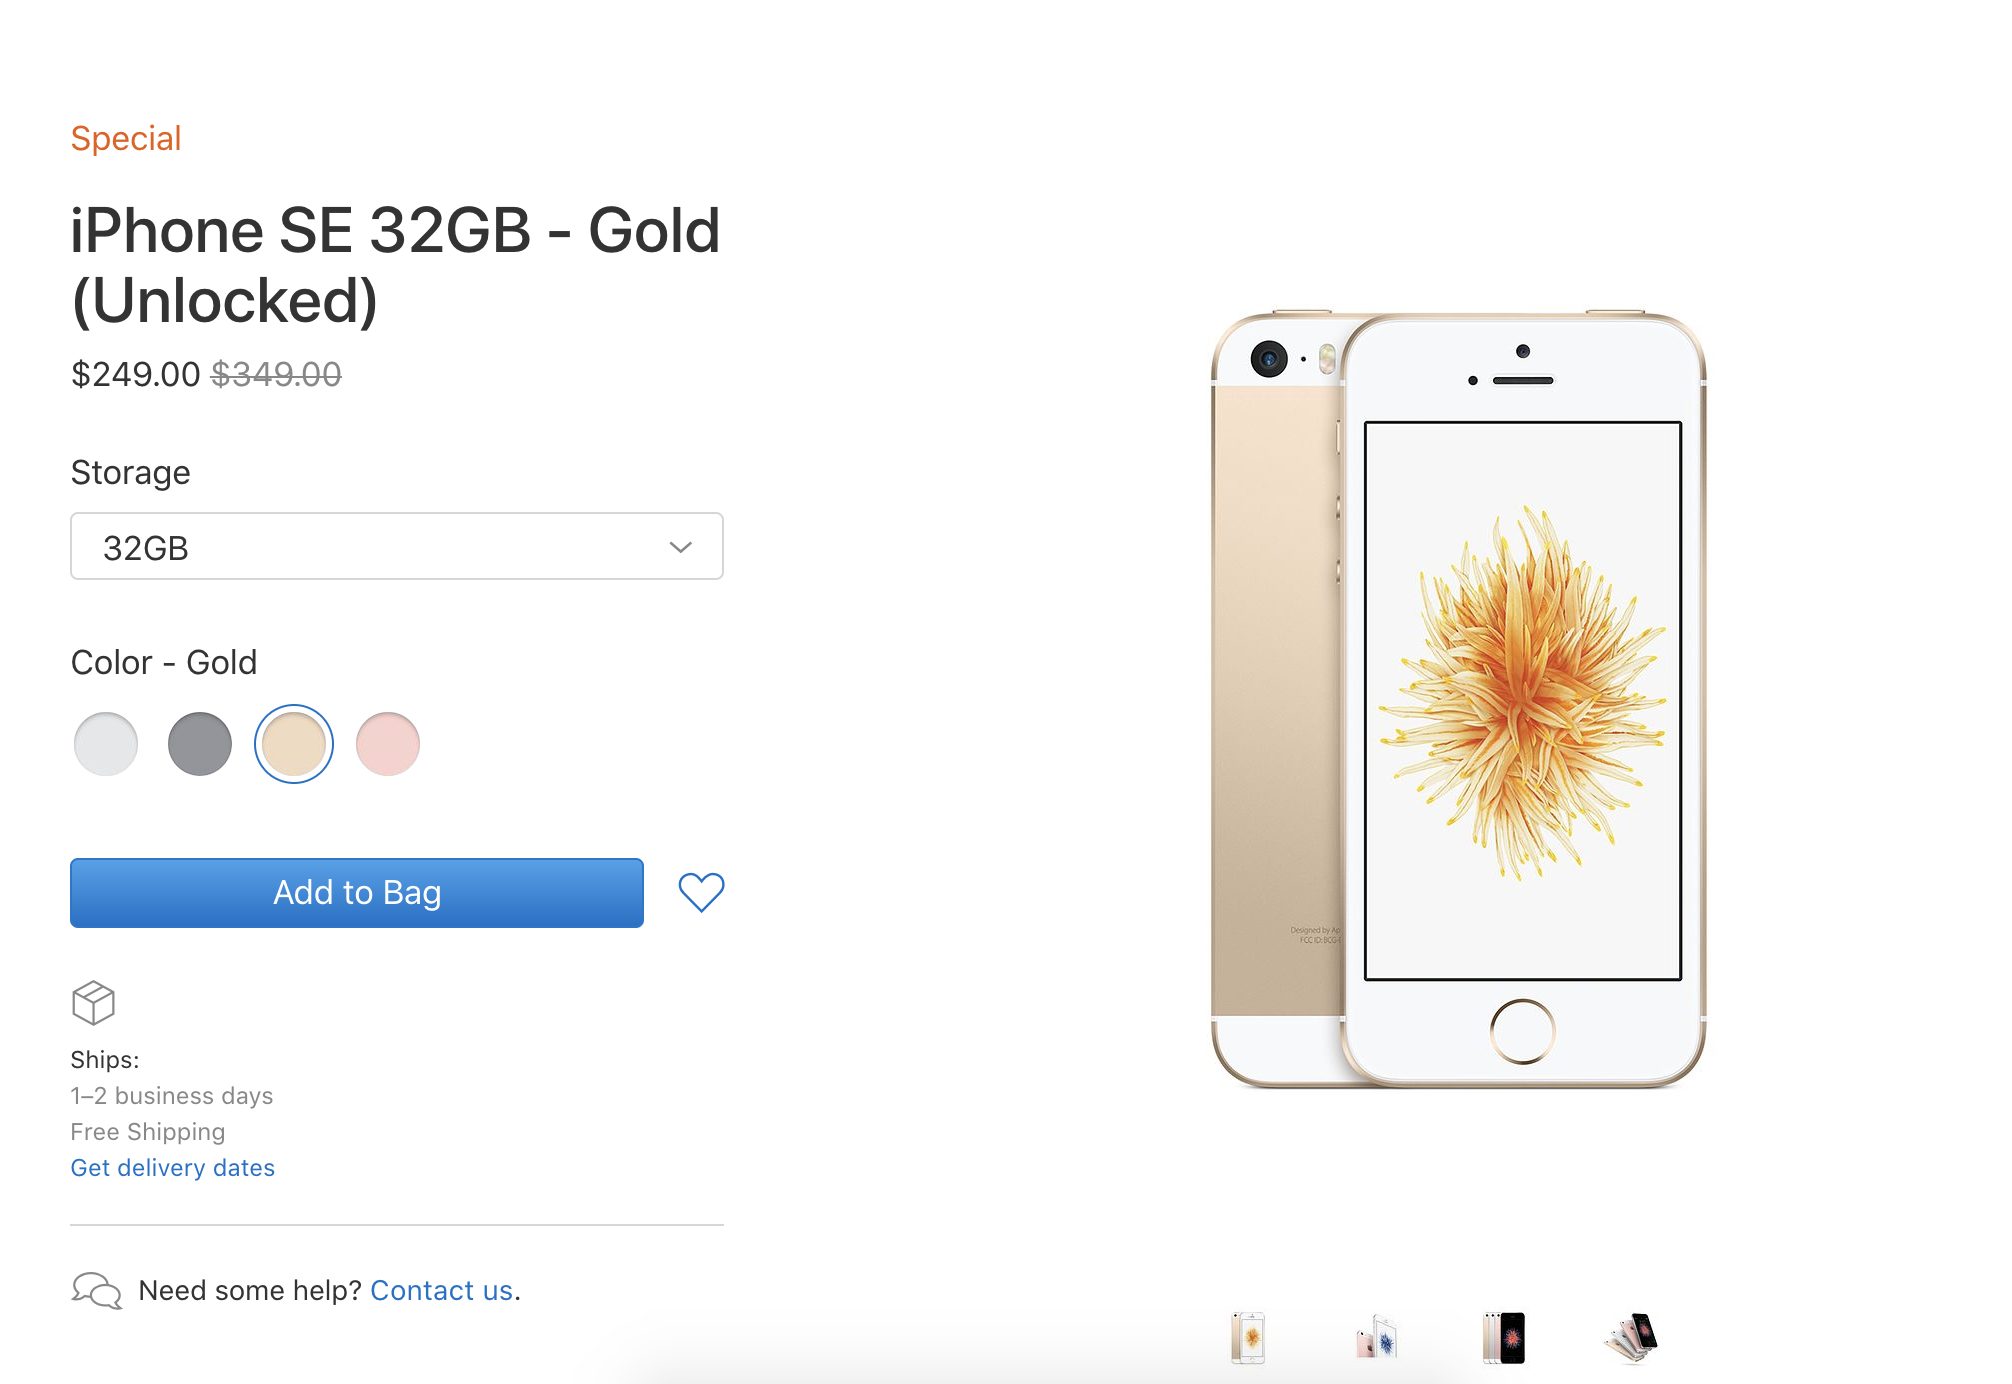Viewport: 2012px width, 1384px height.
Task: Select the Space Gray color swatch
Action: pos(200,744)
